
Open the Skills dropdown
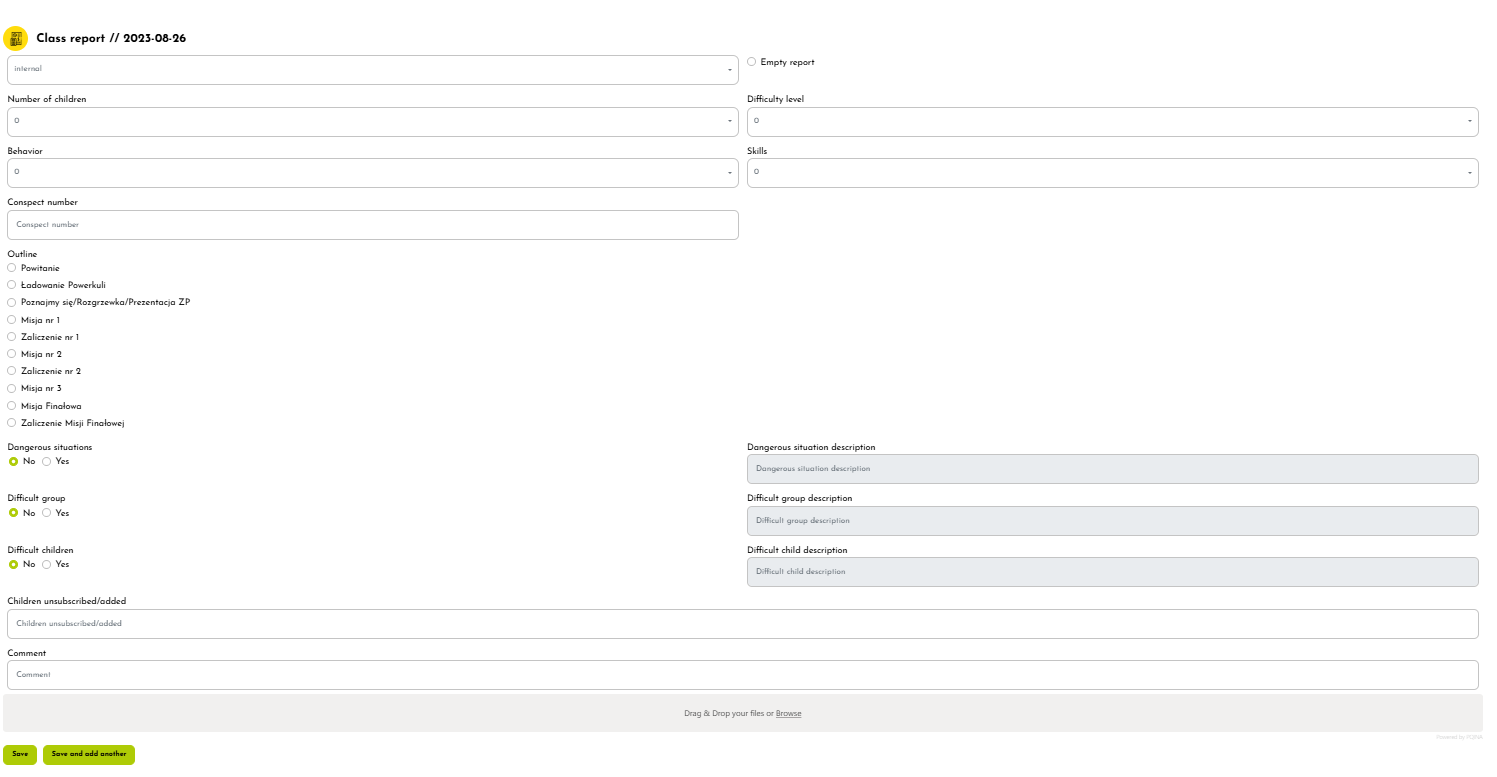(x=1112, y=173)
